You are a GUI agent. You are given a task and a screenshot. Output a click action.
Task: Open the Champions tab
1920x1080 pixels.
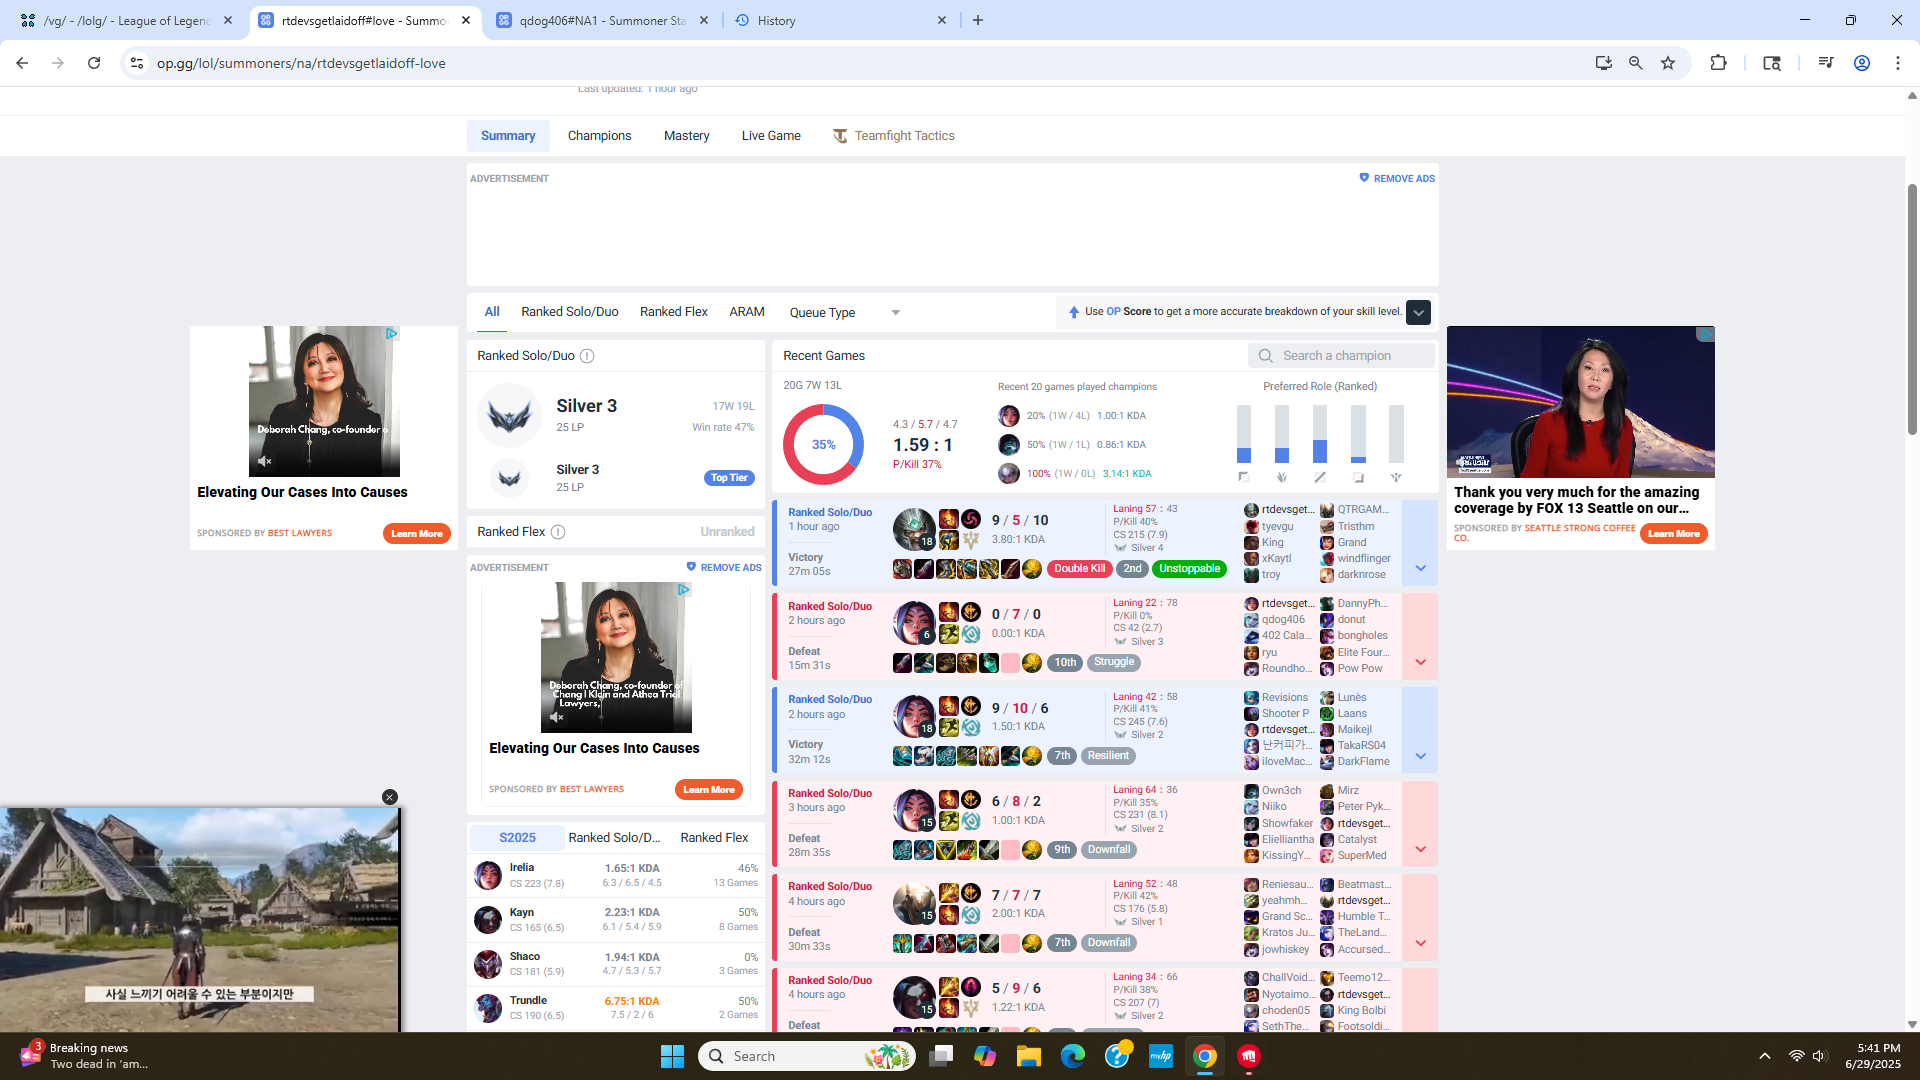pyautogui.click(x=599, y=136)
